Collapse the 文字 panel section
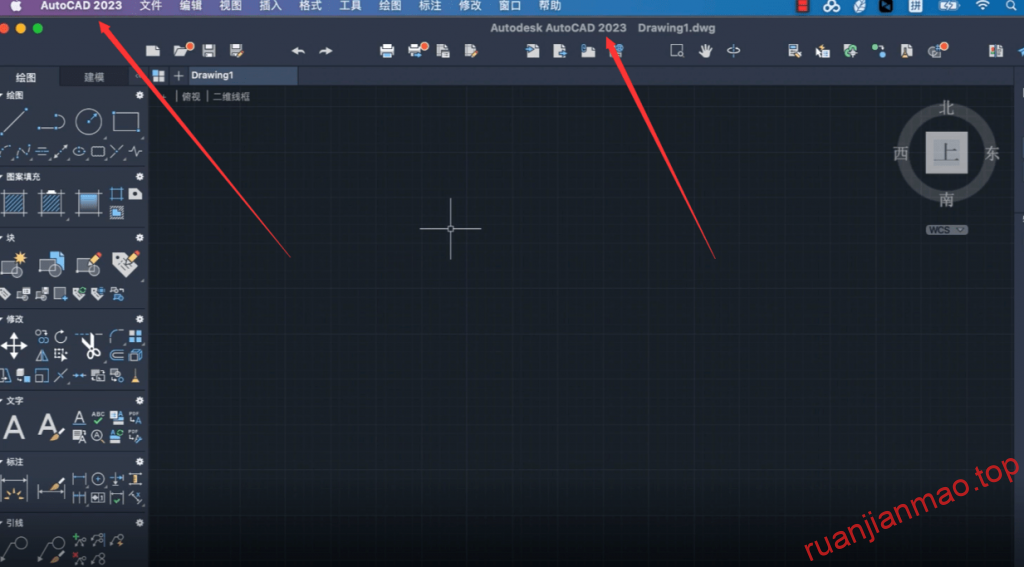 pos(2,401)
